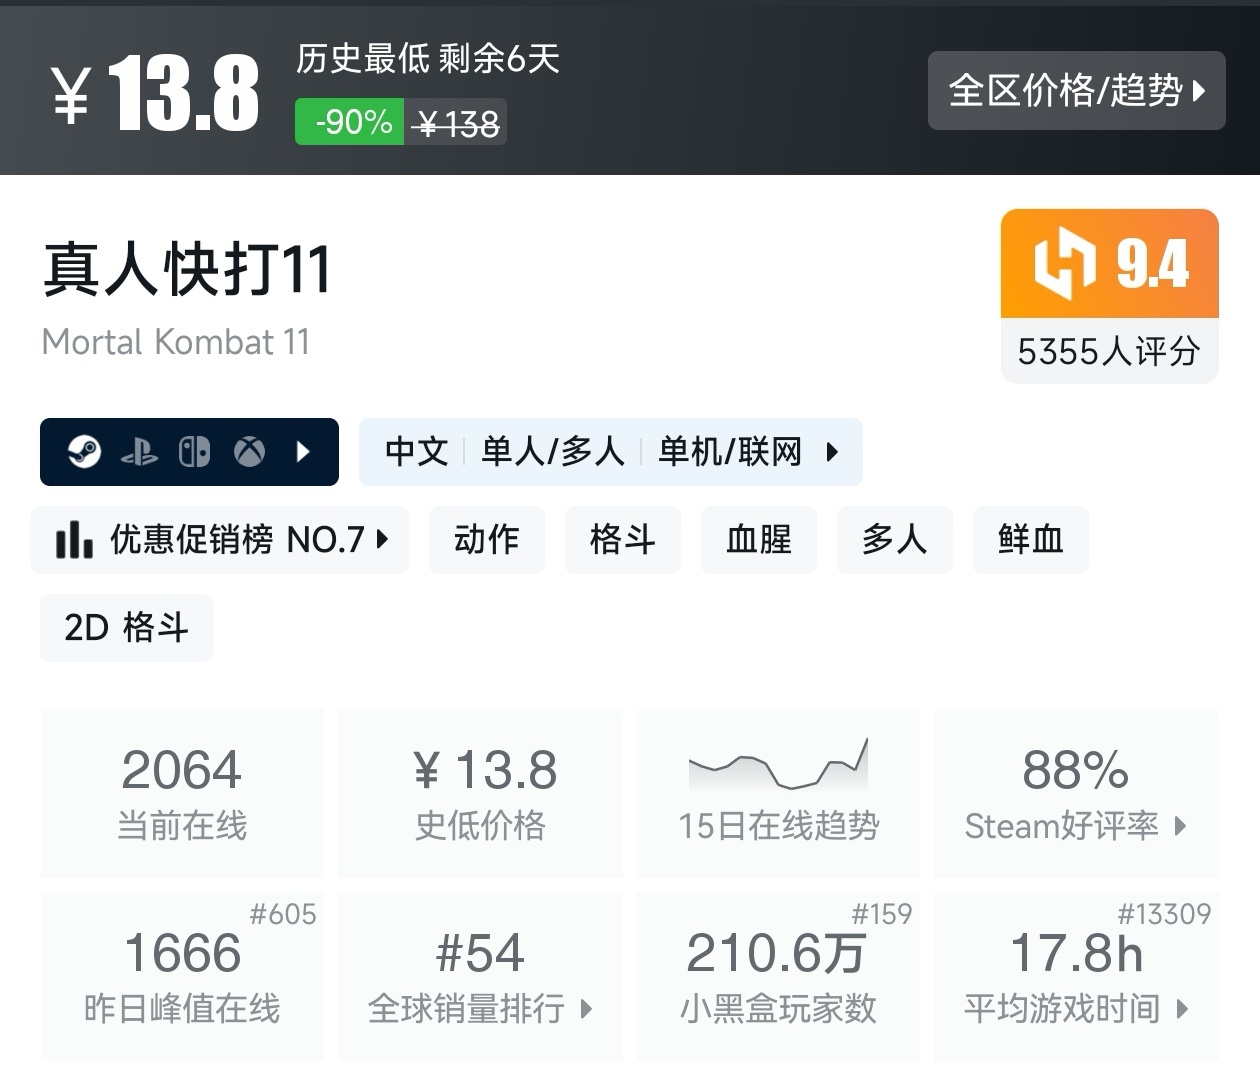Tap the 5355人评分 rating count
The height and width of the screenshot is (1080, 1260).
[1109, 351]
